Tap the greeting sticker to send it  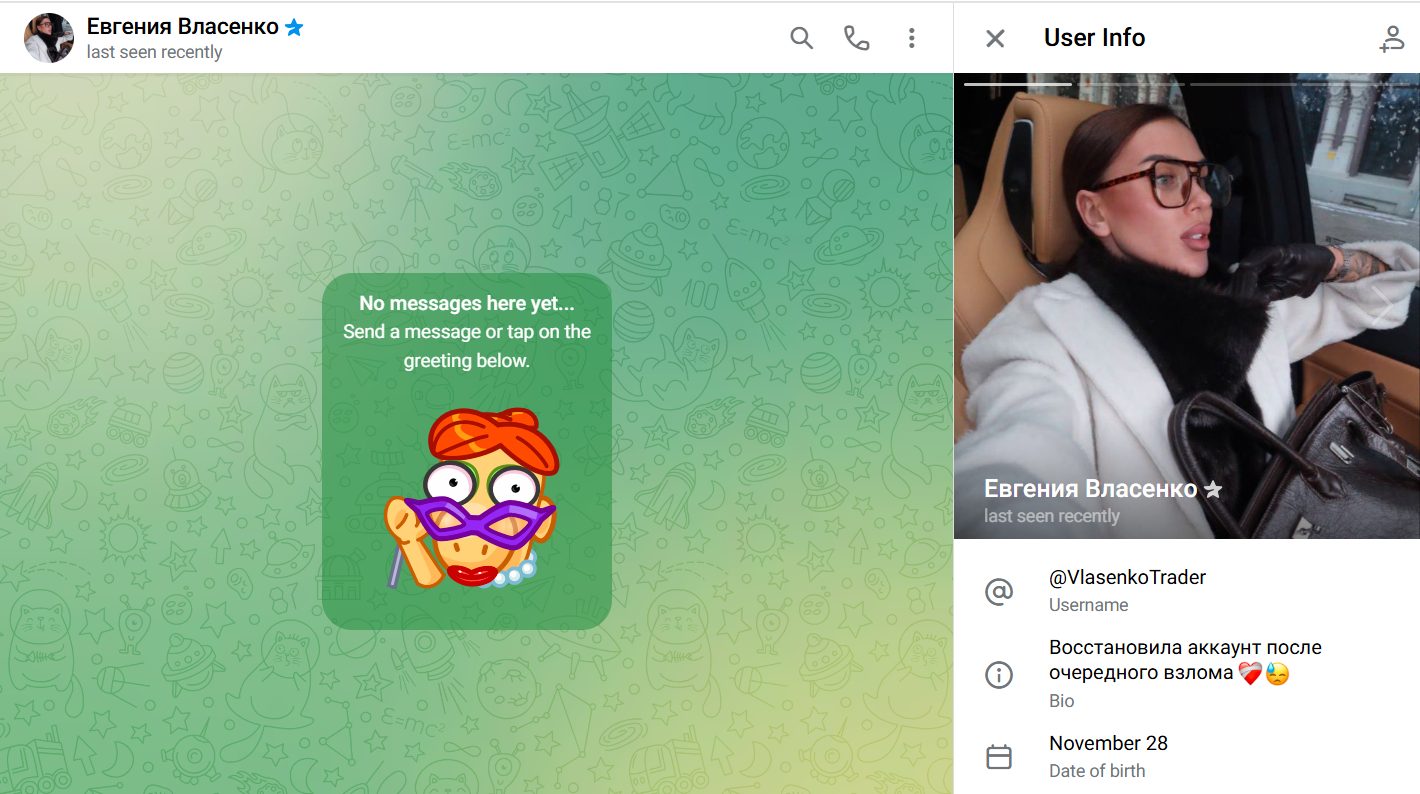point(472,497)
